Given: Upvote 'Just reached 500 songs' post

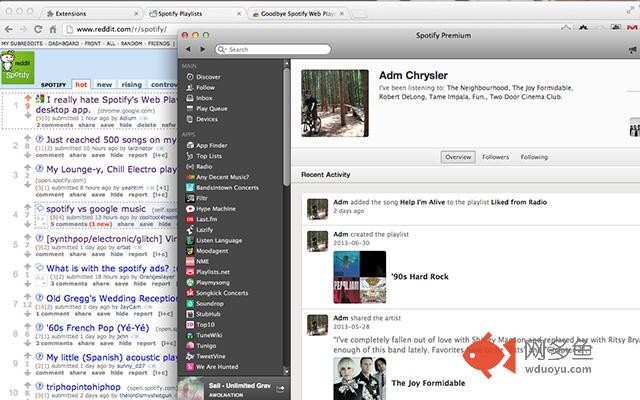Looking at the screenshot, I should 27,138.
